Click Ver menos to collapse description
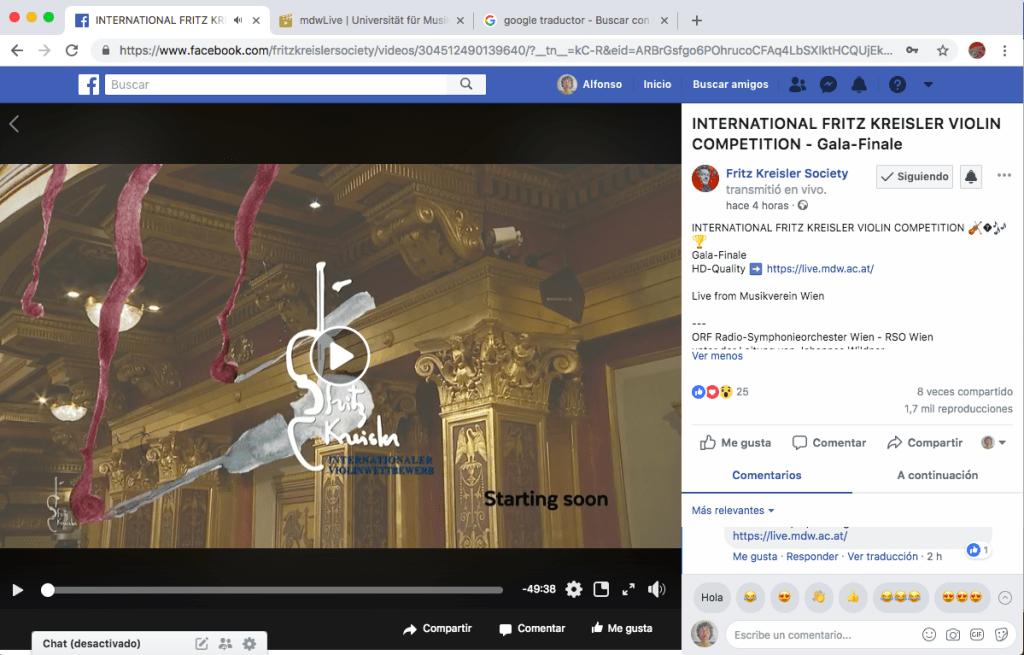 (x=717, y=356)
